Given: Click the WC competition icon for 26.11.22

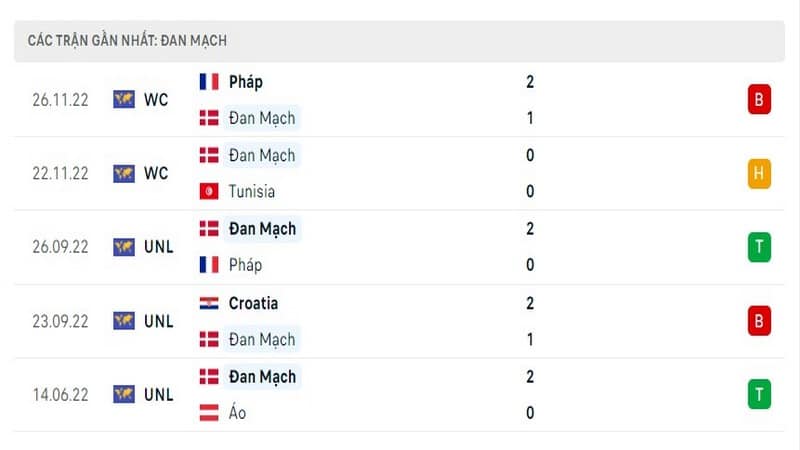Looking at the screenshot, I should coord(124,99).
